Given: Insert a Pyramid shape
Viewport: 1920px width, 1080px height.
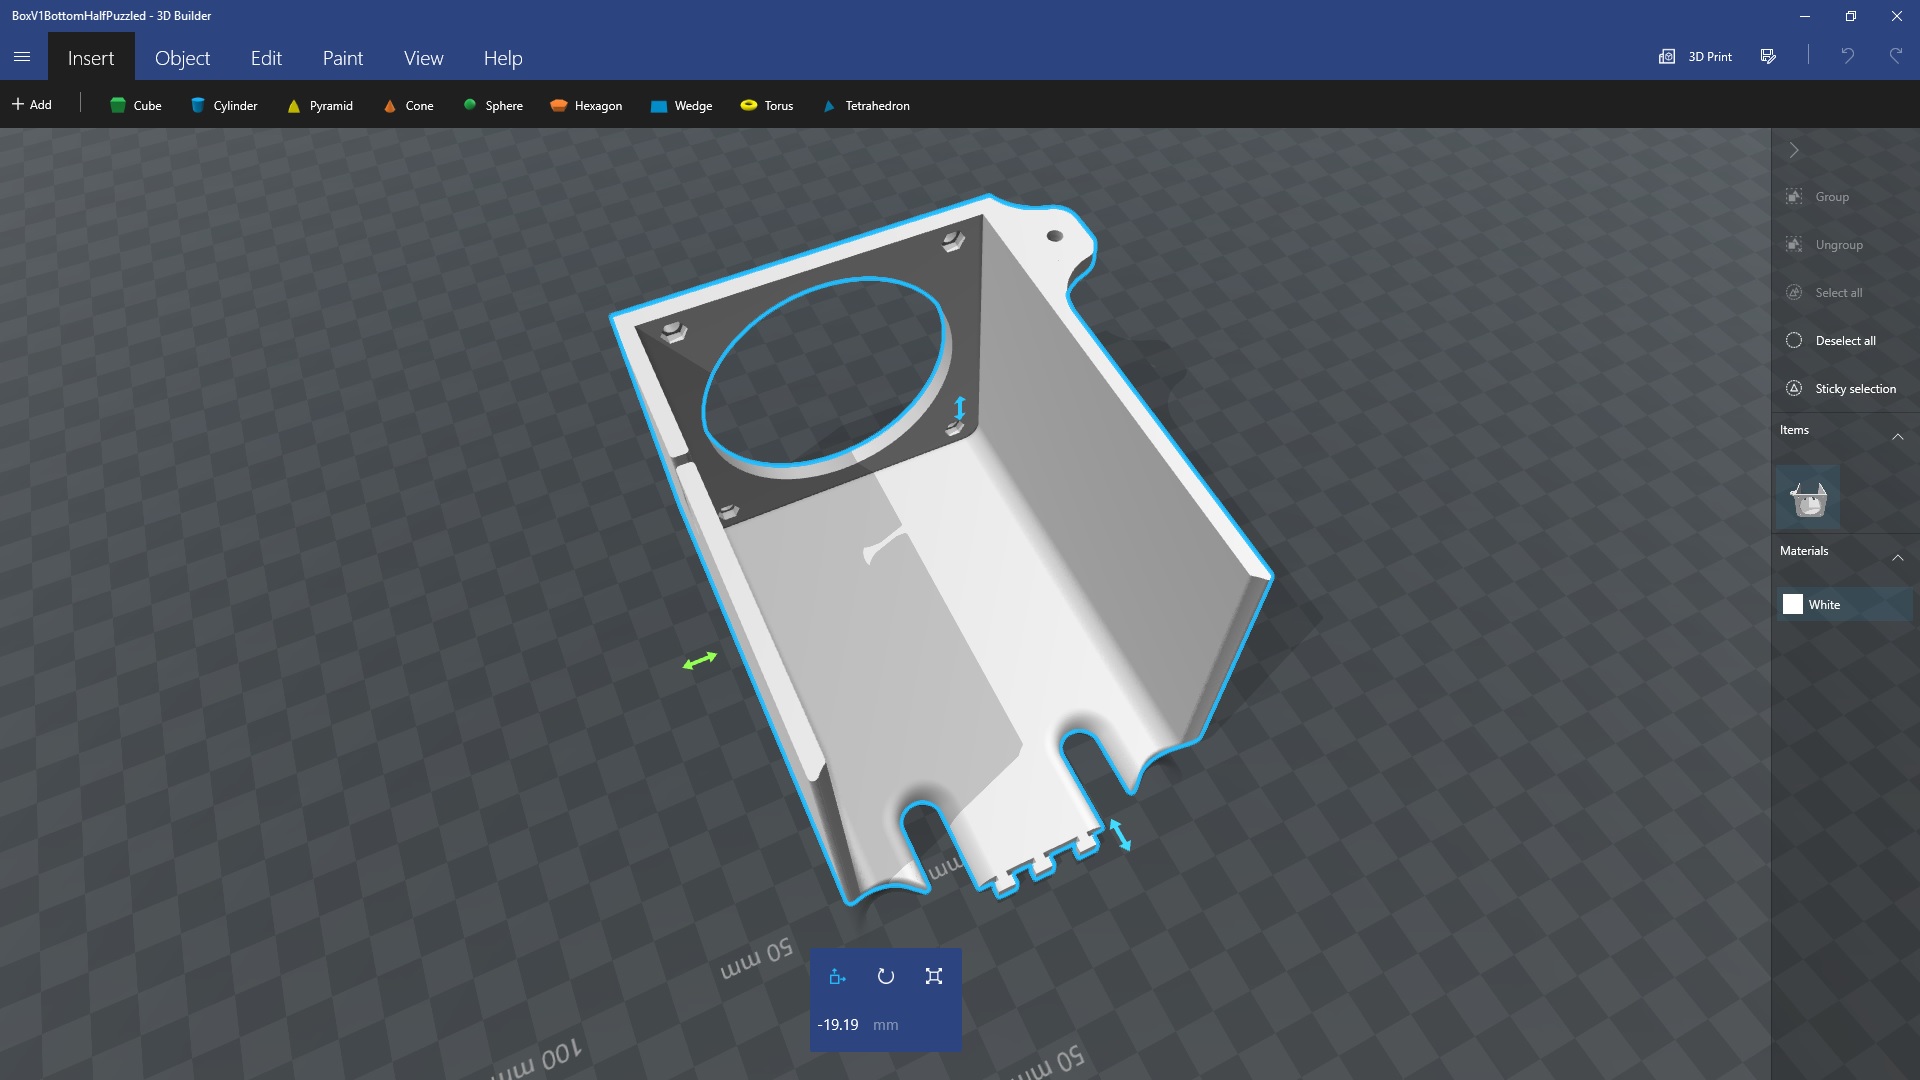Looking at the screenshot, I should point(320,105).
